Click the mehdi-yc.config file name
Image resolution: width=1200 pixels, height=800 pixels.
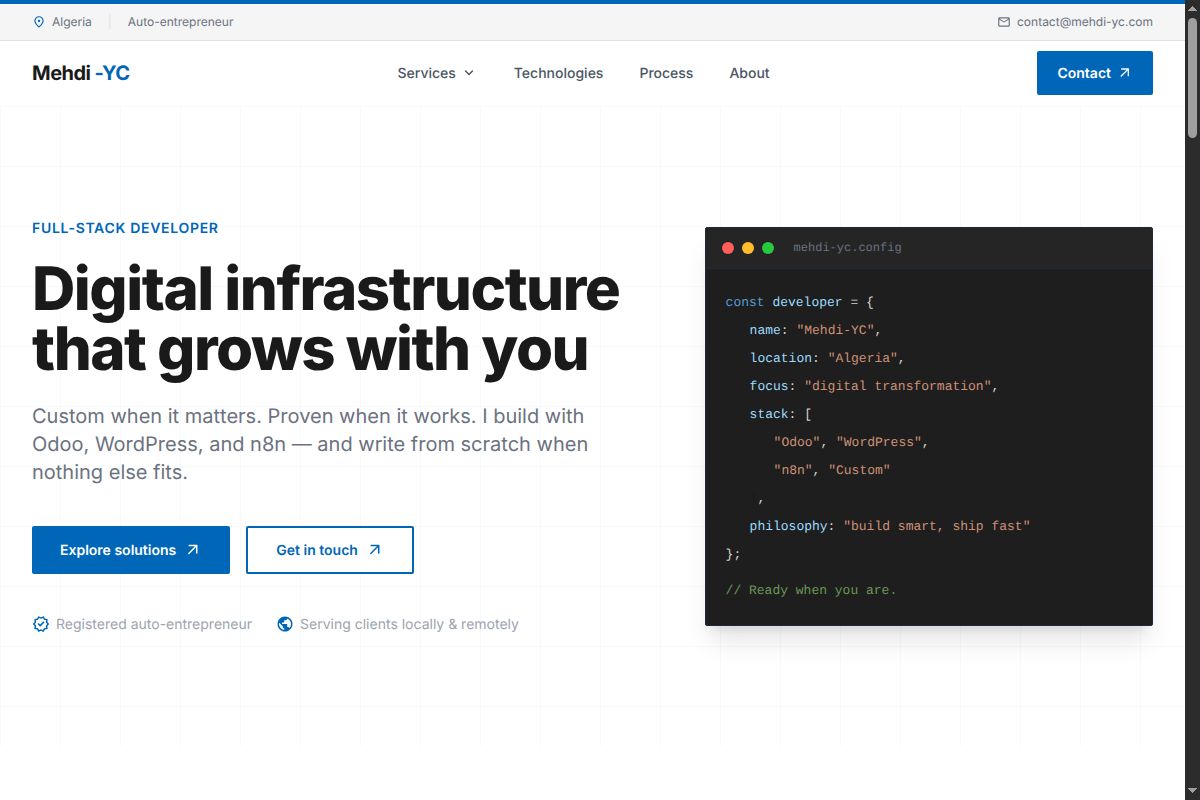847,248
